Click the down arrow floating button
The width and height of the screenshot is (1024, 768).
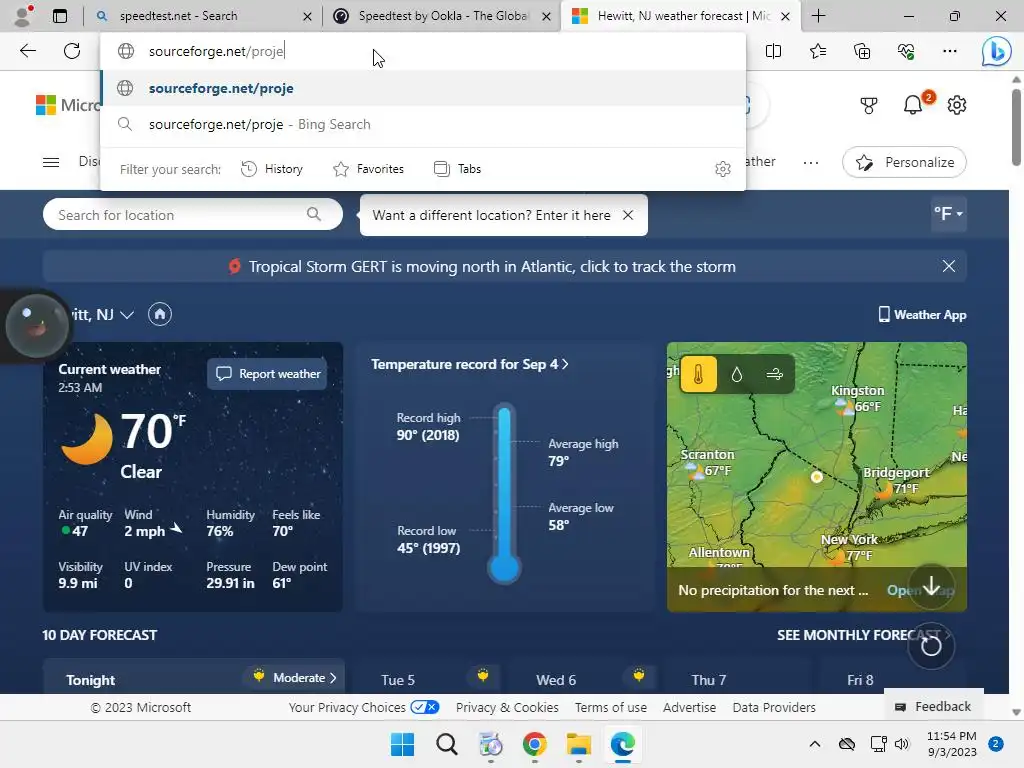931,586
